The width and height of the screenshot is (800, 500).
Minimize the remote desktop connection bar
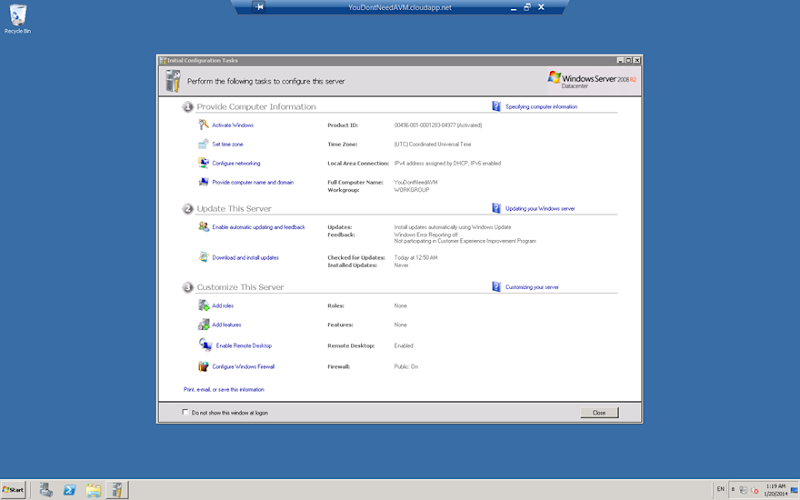pyautogui.click(x=513, y=8)
